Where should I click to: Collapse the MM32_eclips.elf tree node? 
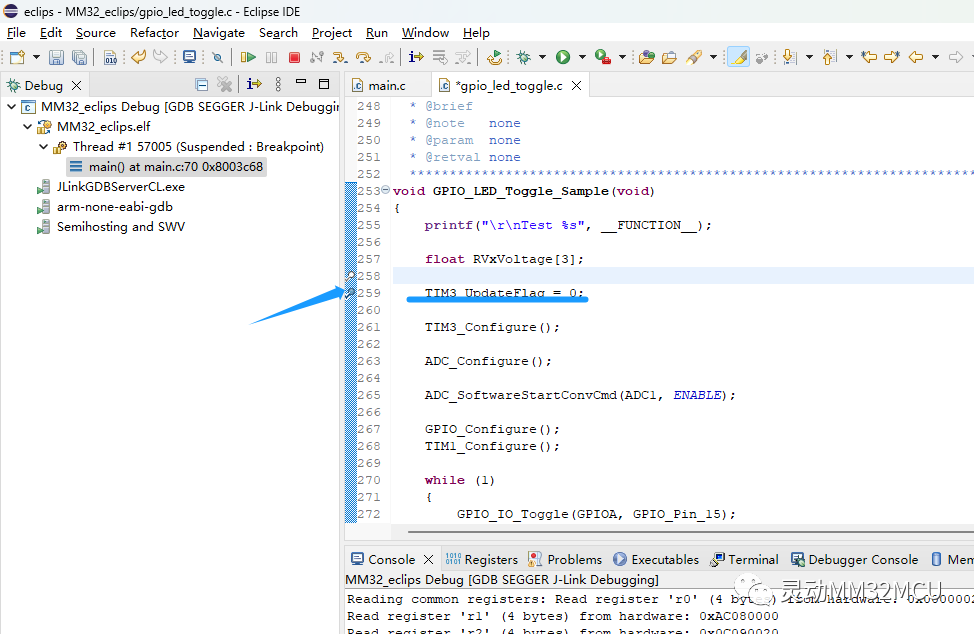coord(28,127)
